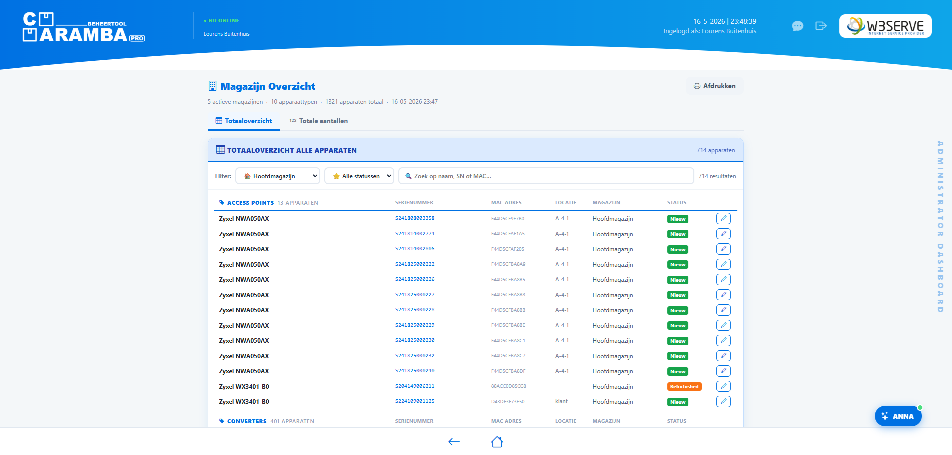
Task: Click the Caramba Beheertool Pro logo
Action: [x=84, y=27]
